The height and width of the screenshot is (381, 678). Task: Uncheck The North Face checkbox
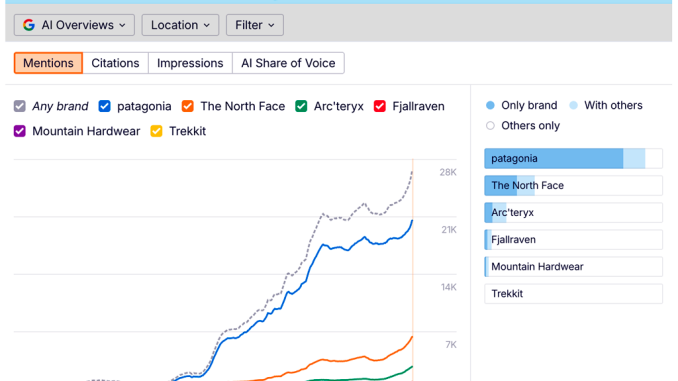188,106
